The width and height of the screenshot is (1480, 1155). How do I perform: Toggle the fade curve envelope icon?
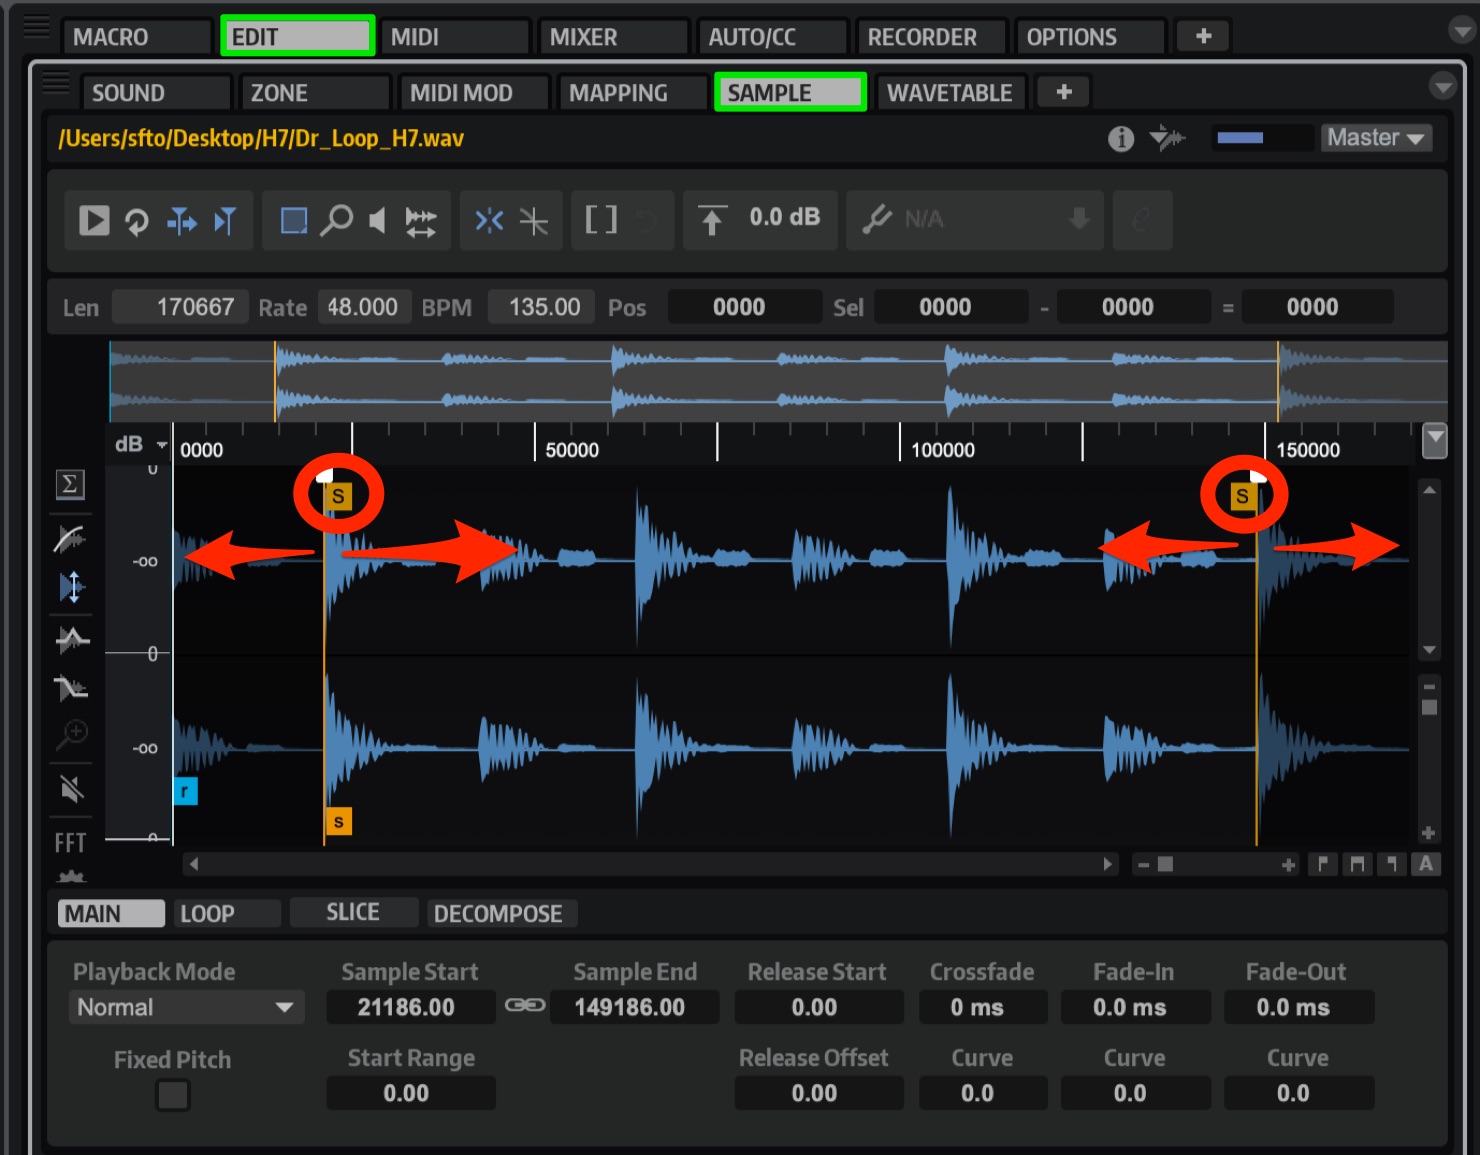70,539
